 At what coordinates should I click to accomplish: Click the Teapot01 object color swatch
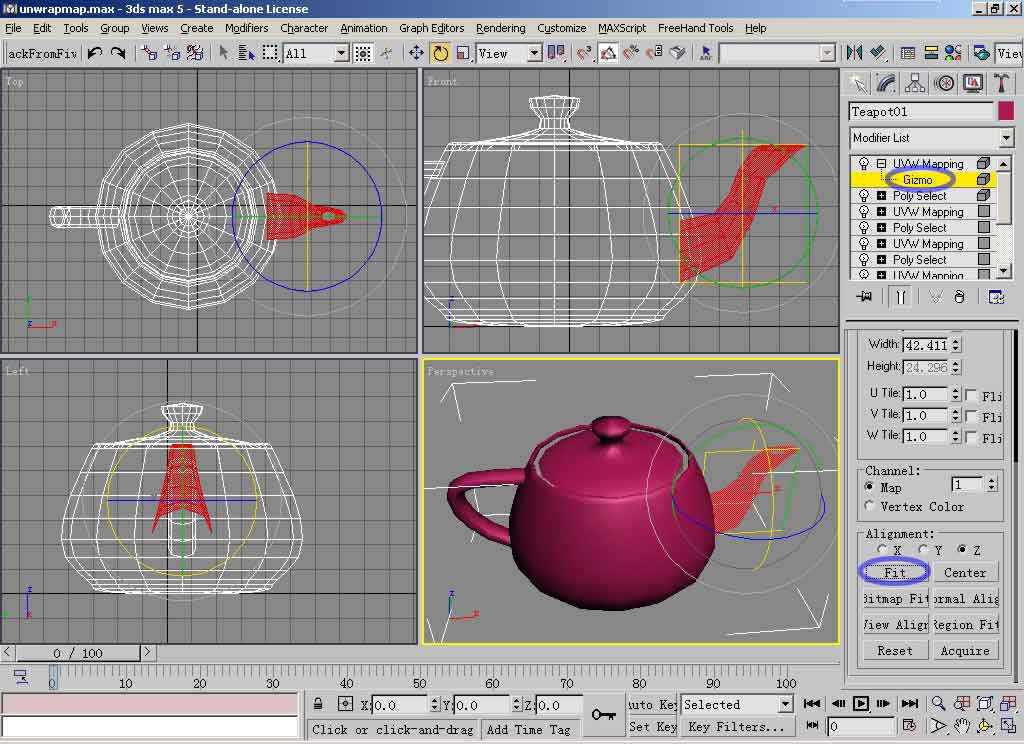pyautogui.click(x=1006, y=112)
